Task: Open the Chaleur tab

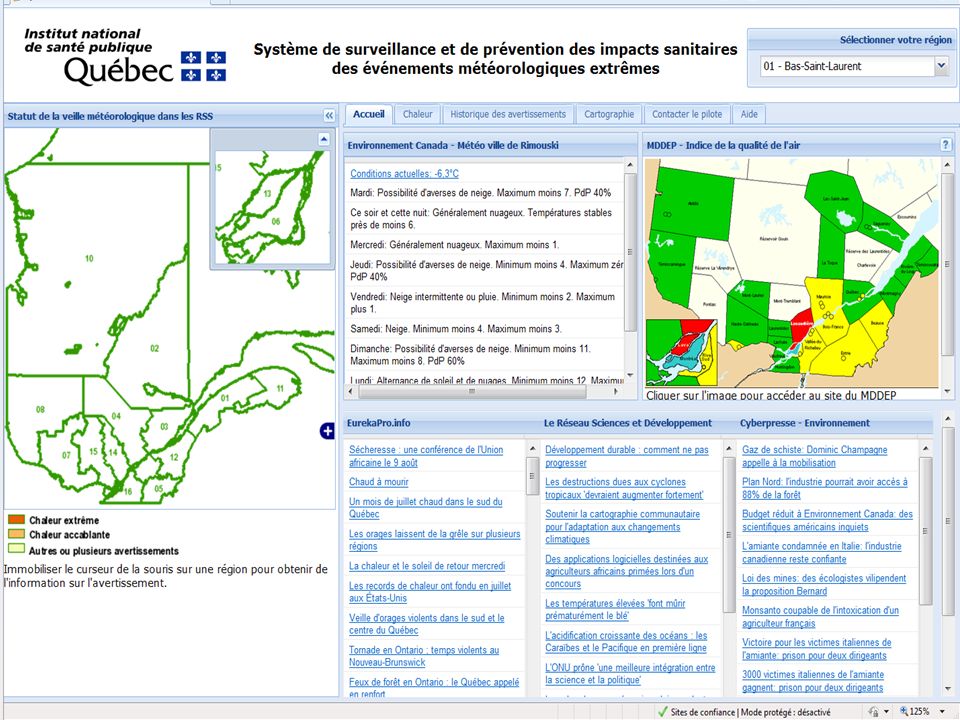Action: [x=418, y=114]
